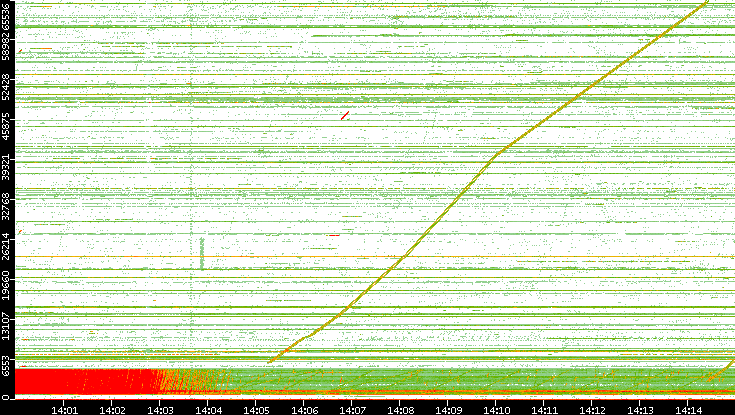Select the 32768 y-axis label
The height and width of the screenshot is (415, 735).
(7, 207)
